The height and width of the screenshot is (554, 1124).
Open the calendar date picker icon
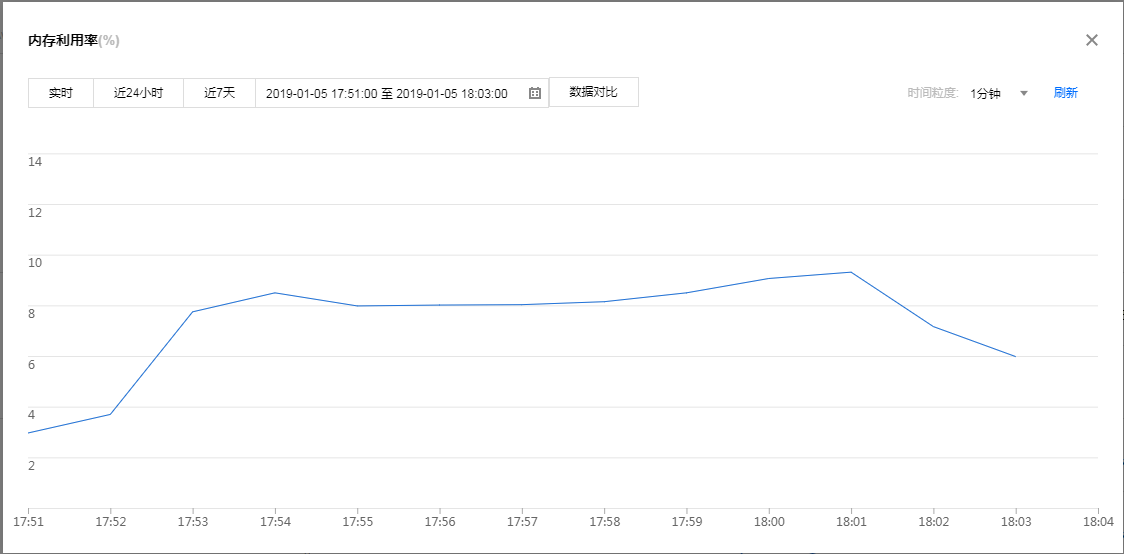tap(535, 93)
